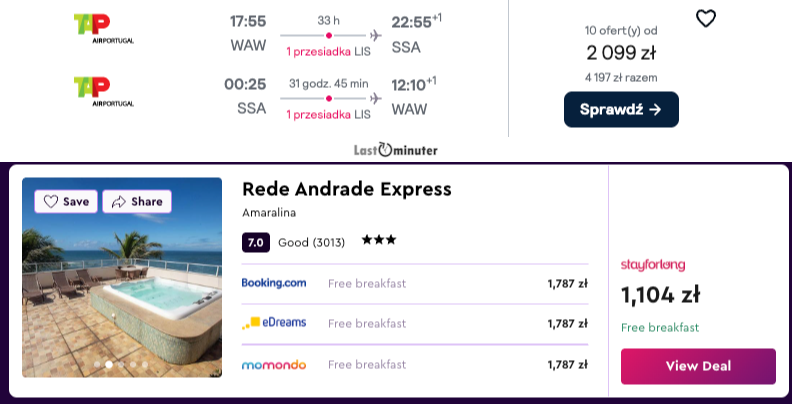The width and height of the screenshot is (792, 404).
Task: Open the Rede Andrade Express hotel title
Action: 346,189
